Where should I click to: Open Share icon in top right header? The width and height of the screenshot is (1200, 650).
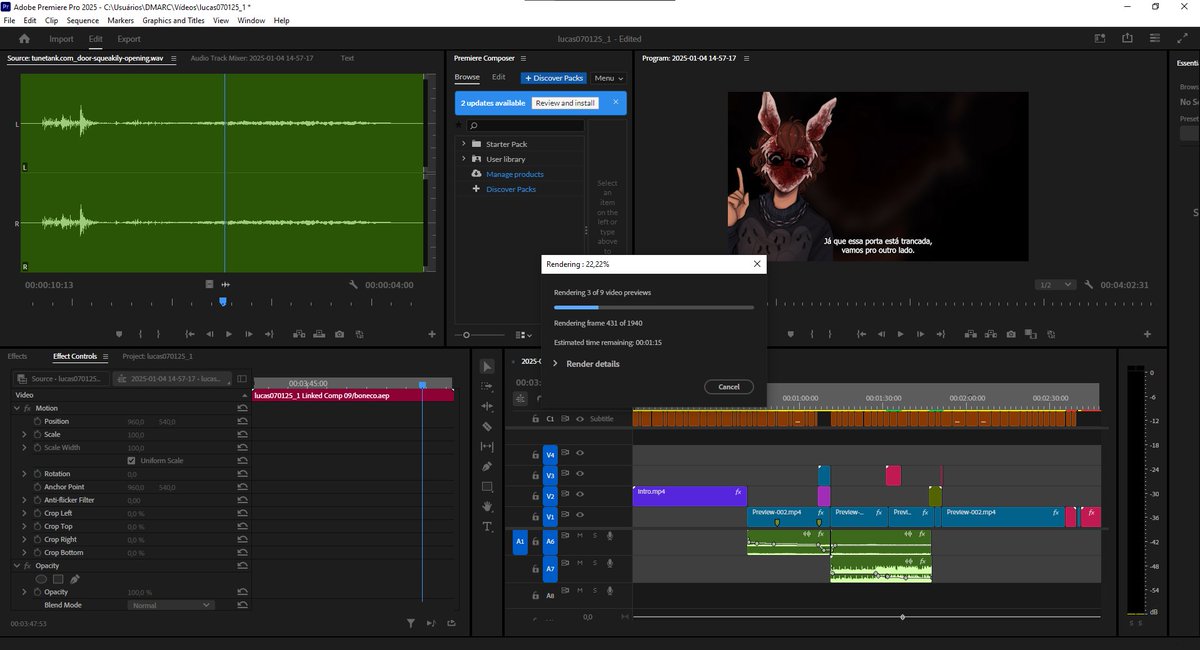tap(1128, 39)
